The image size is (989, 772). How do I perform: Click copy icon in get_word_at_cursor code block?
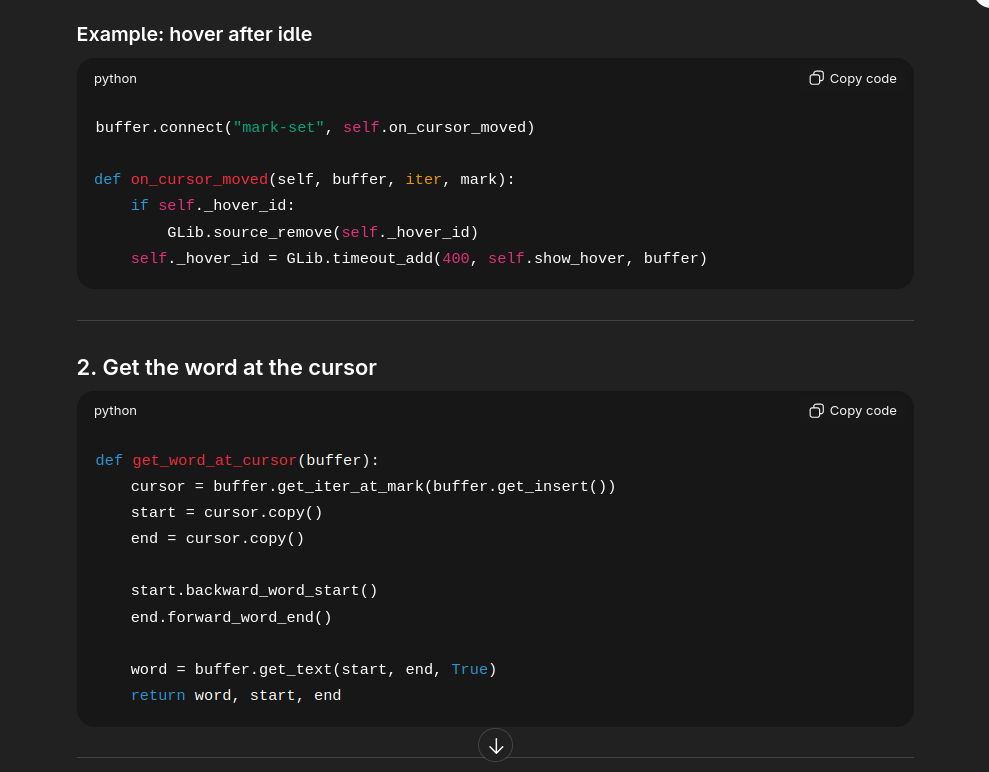[816, 411]
